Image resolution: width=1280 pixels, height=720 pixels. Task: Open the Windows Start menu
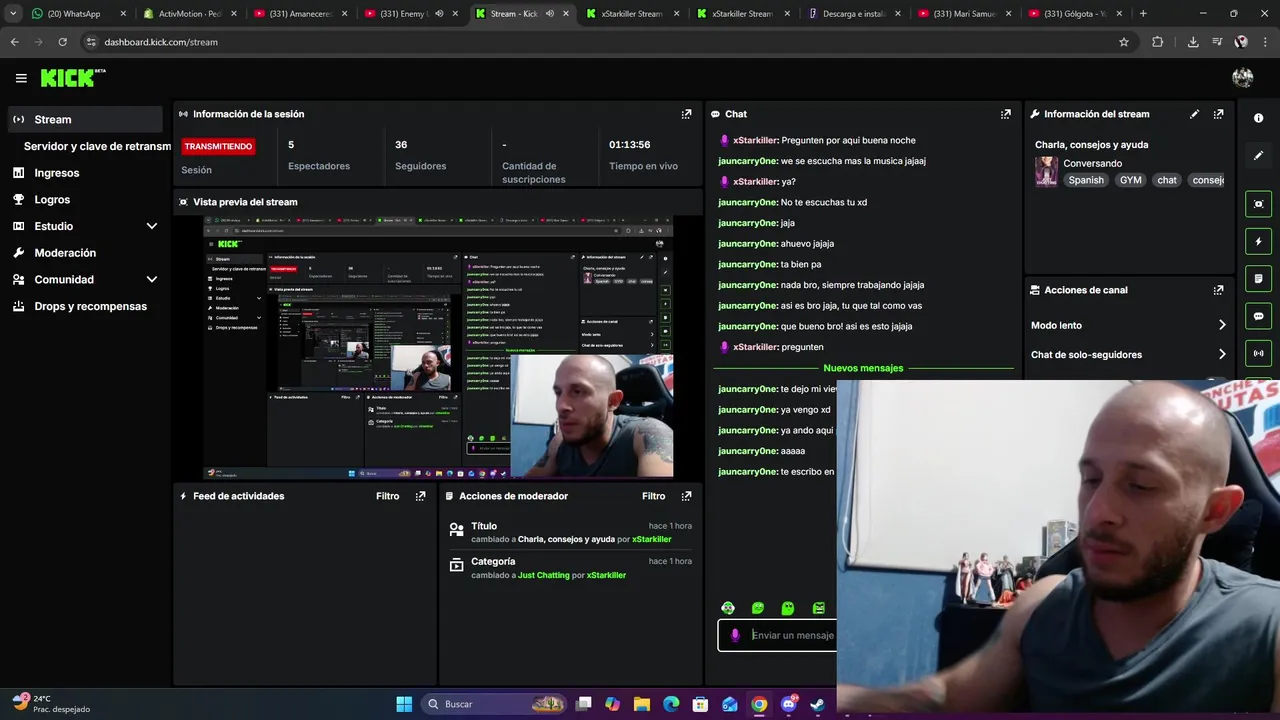[404, 704]
